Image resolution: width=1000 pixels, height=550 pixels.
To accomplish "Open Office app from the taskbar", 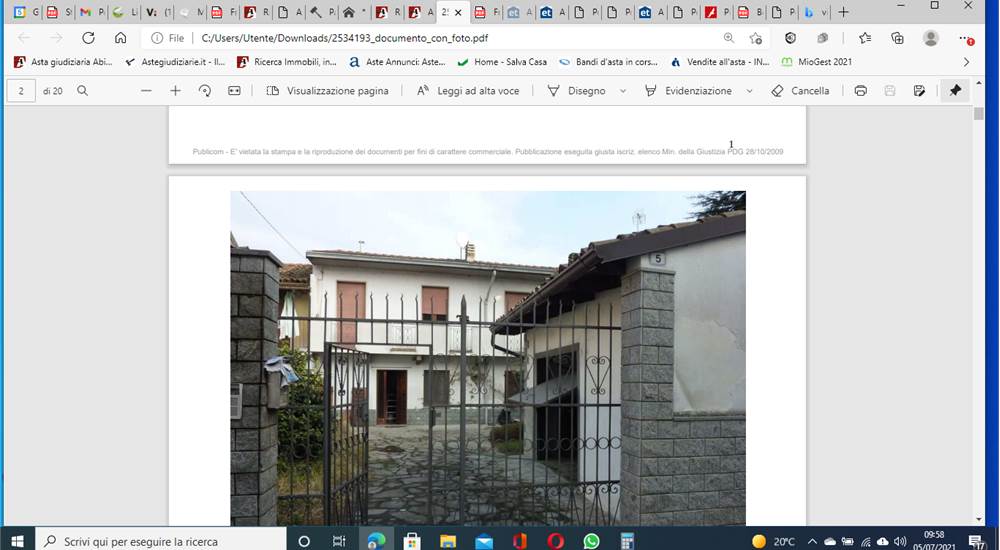I will [520, 541].
